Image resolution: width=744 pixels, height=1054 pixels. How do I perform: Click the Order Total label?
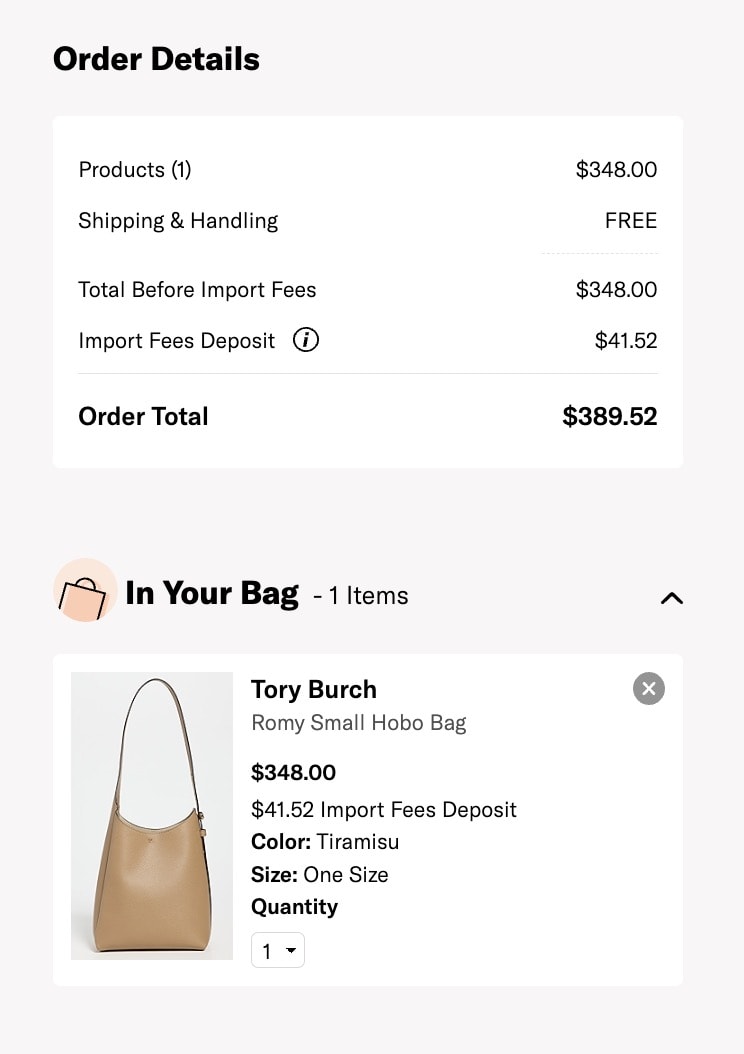pyautogui.click(x=143, y=416)
